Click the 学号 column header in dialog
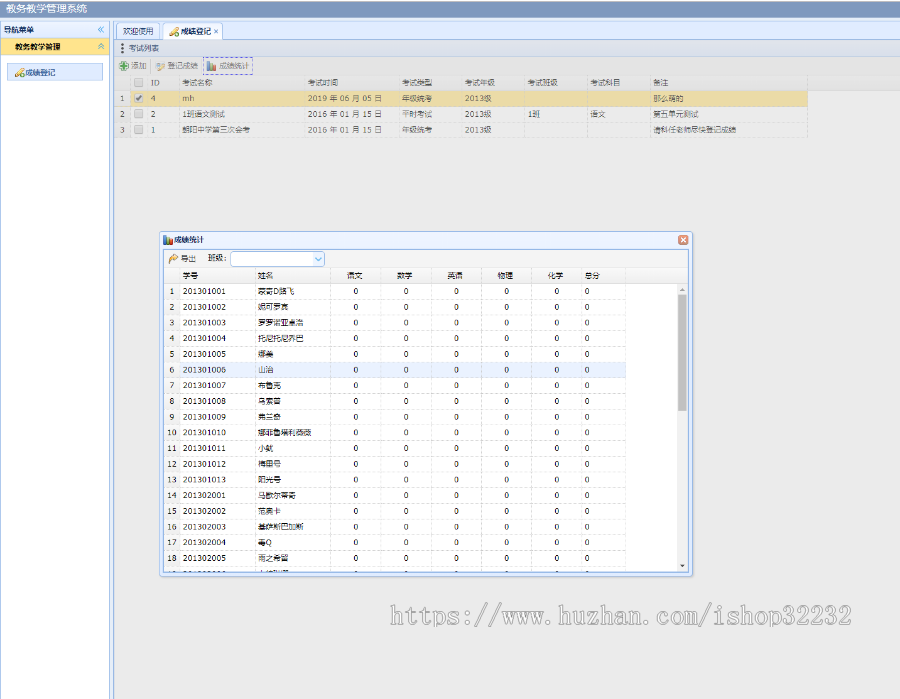 (191, 275)
